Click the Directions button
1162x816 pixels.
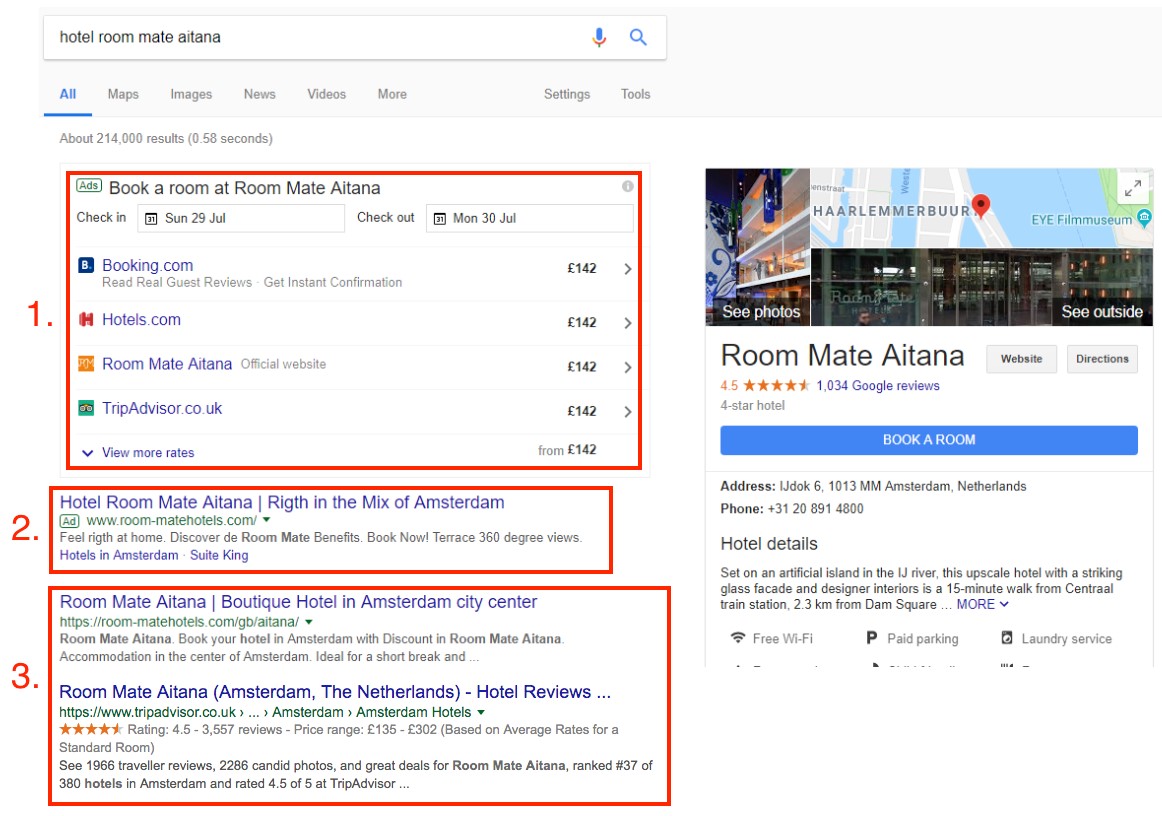click(1102, 359)
